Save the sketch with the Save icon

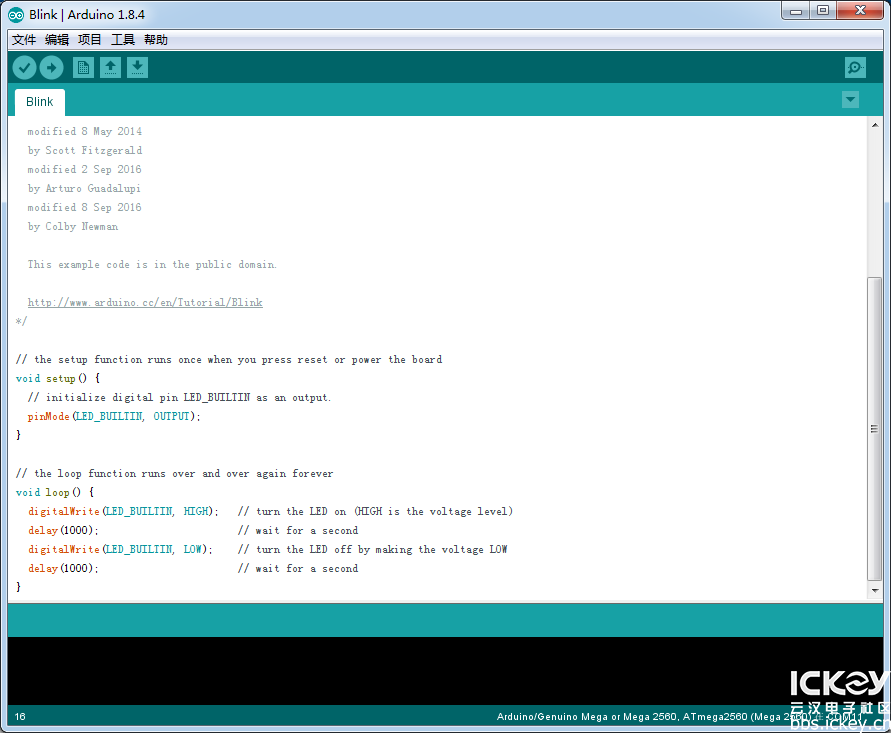pyautogui.click(x=137, y=68)
